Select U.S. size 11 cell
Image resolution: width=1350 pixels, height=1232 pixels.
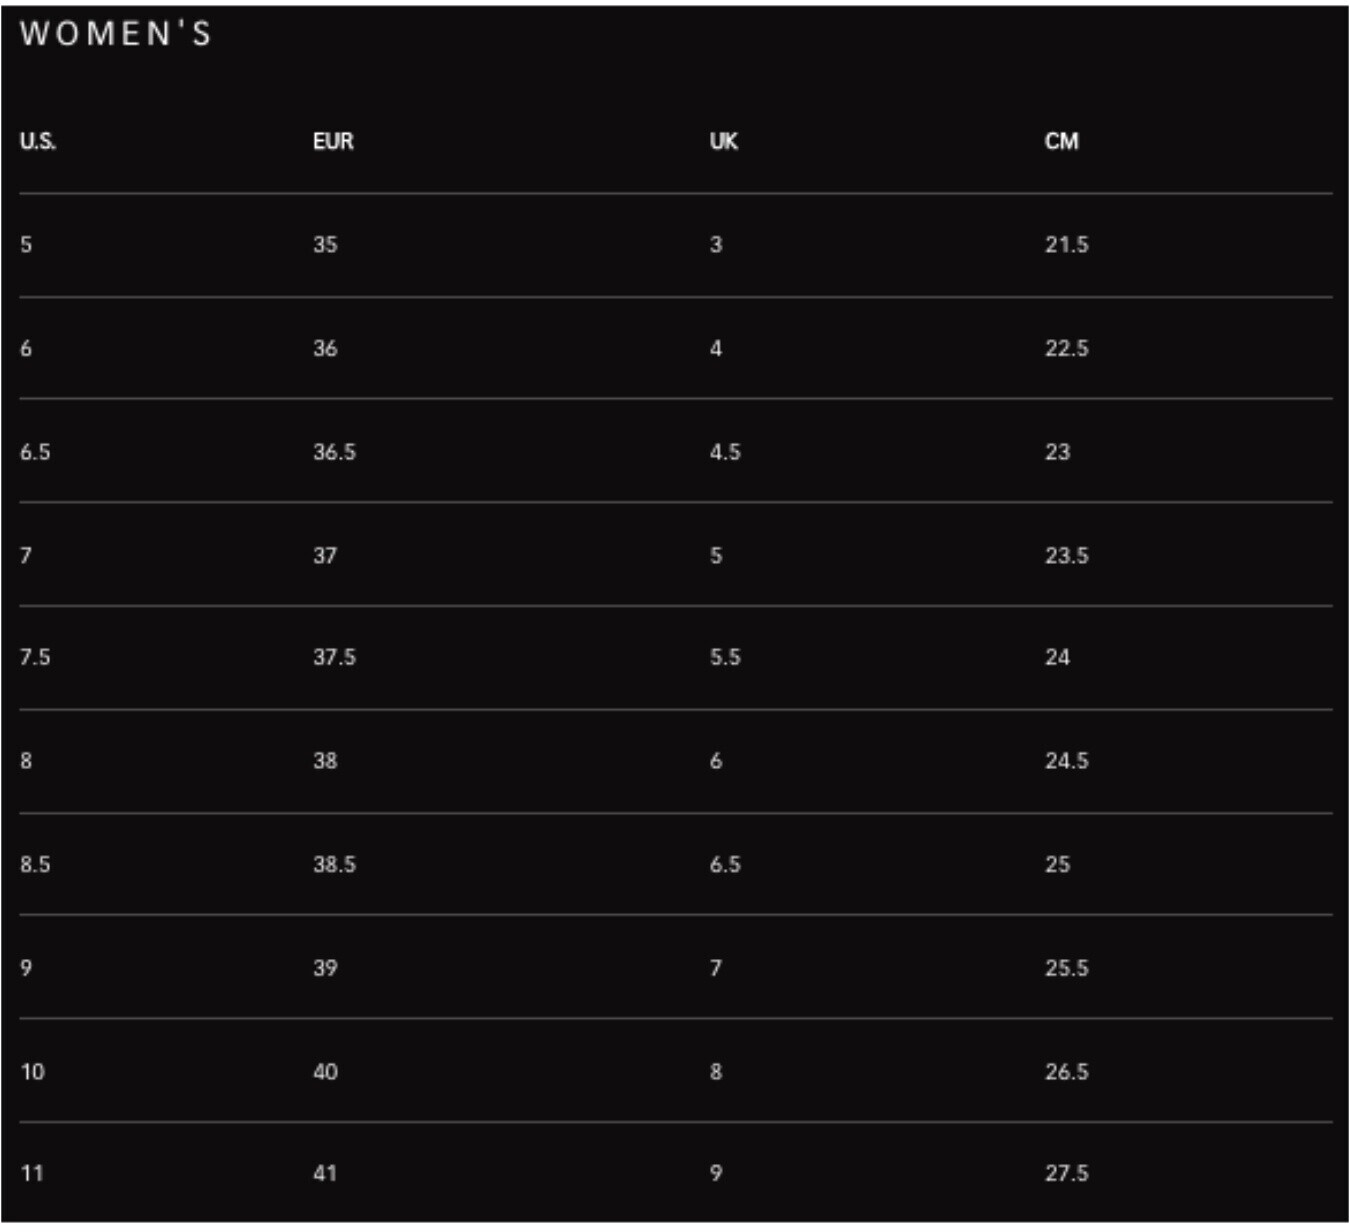pos(32,1173)
